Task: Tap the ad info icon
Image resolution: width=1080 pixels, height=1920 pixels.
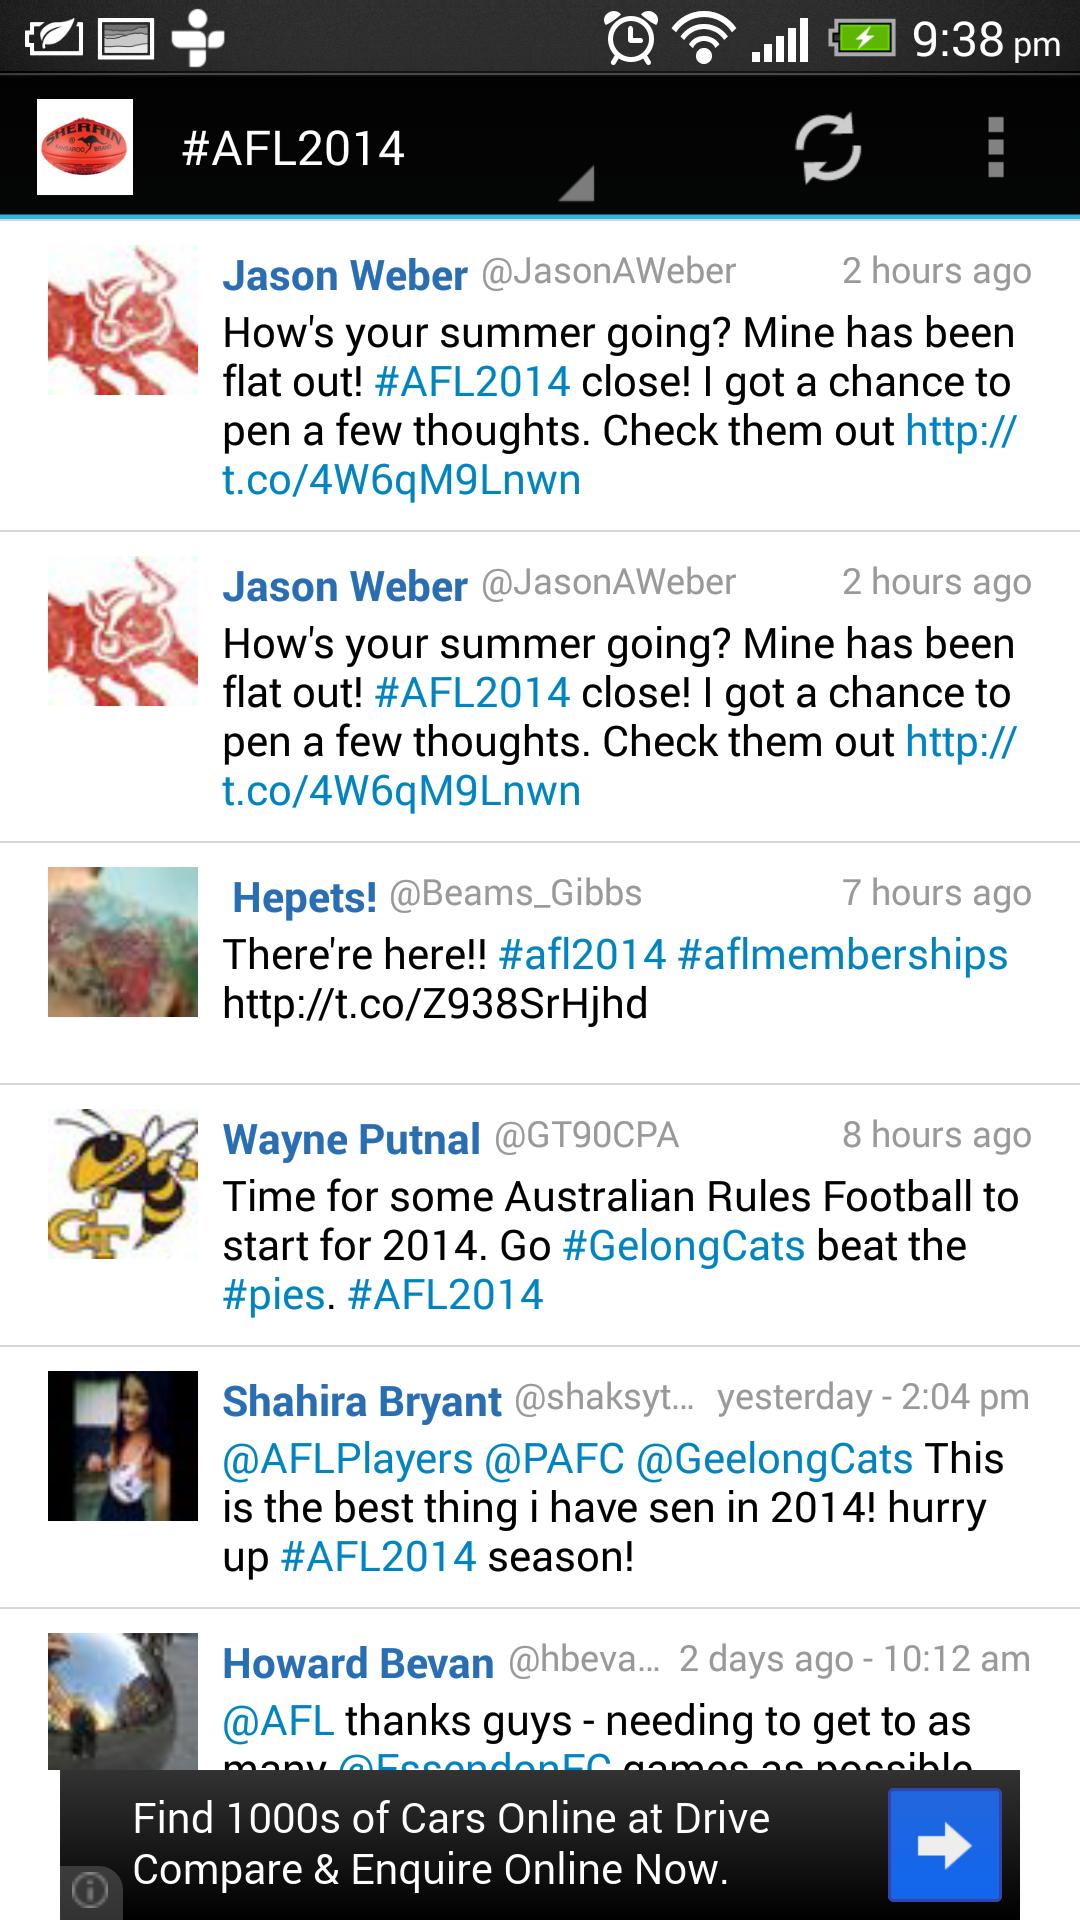Action: pyautogui.click(x=90, y=1890)
